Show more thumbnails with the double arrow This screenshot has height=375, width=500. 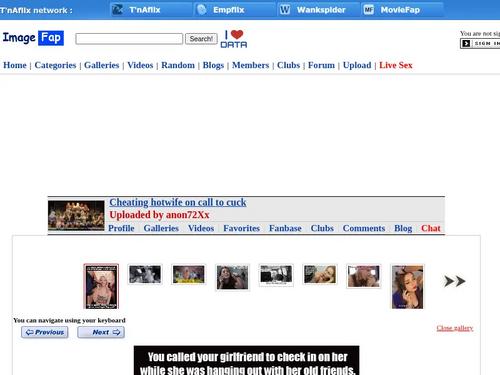455,281
